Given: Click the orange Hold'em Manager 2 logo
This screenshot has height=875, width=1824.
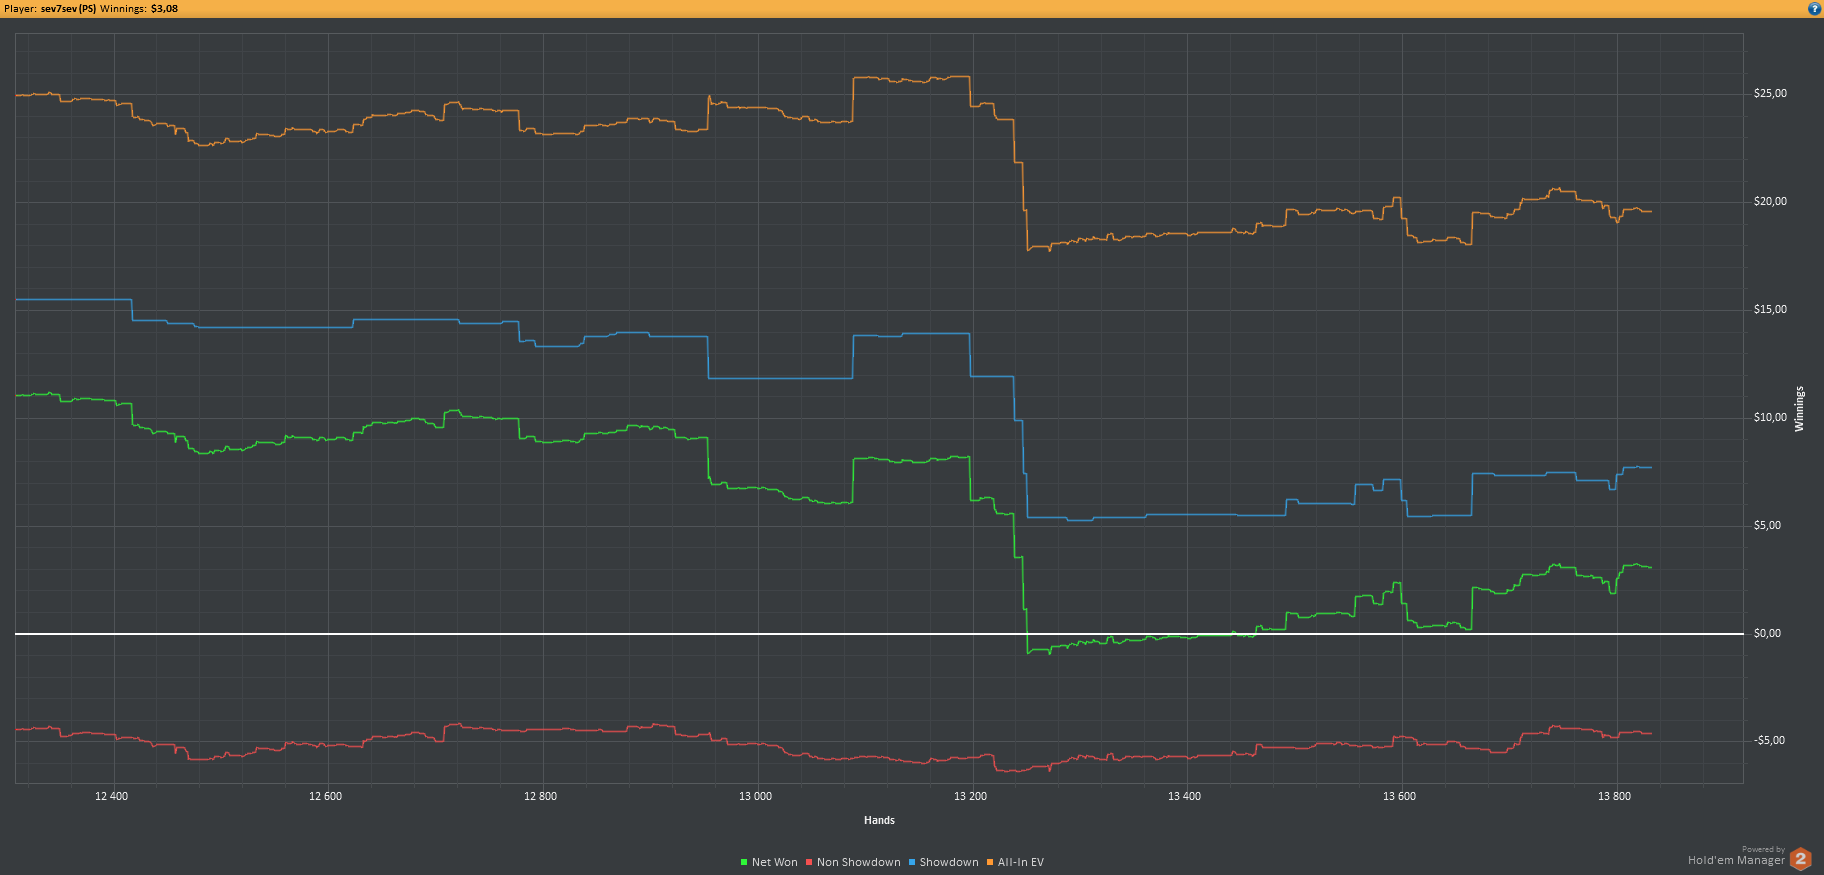Looking at the screenshot, I should click(1800, 858).
